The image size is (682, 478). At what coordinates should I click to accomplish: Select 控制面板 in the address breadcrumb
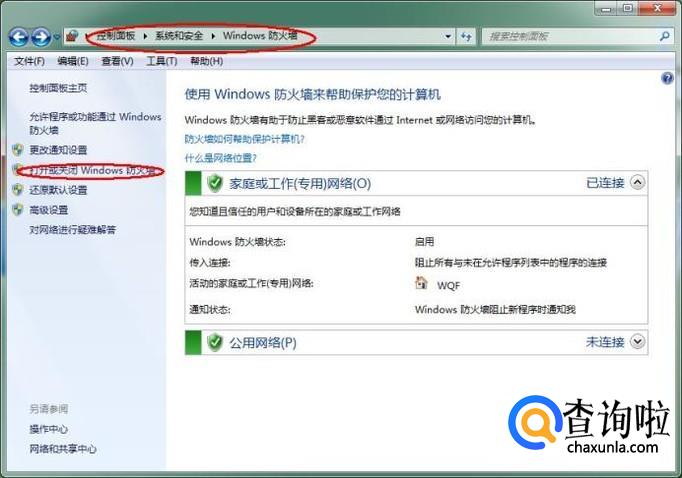116,36
